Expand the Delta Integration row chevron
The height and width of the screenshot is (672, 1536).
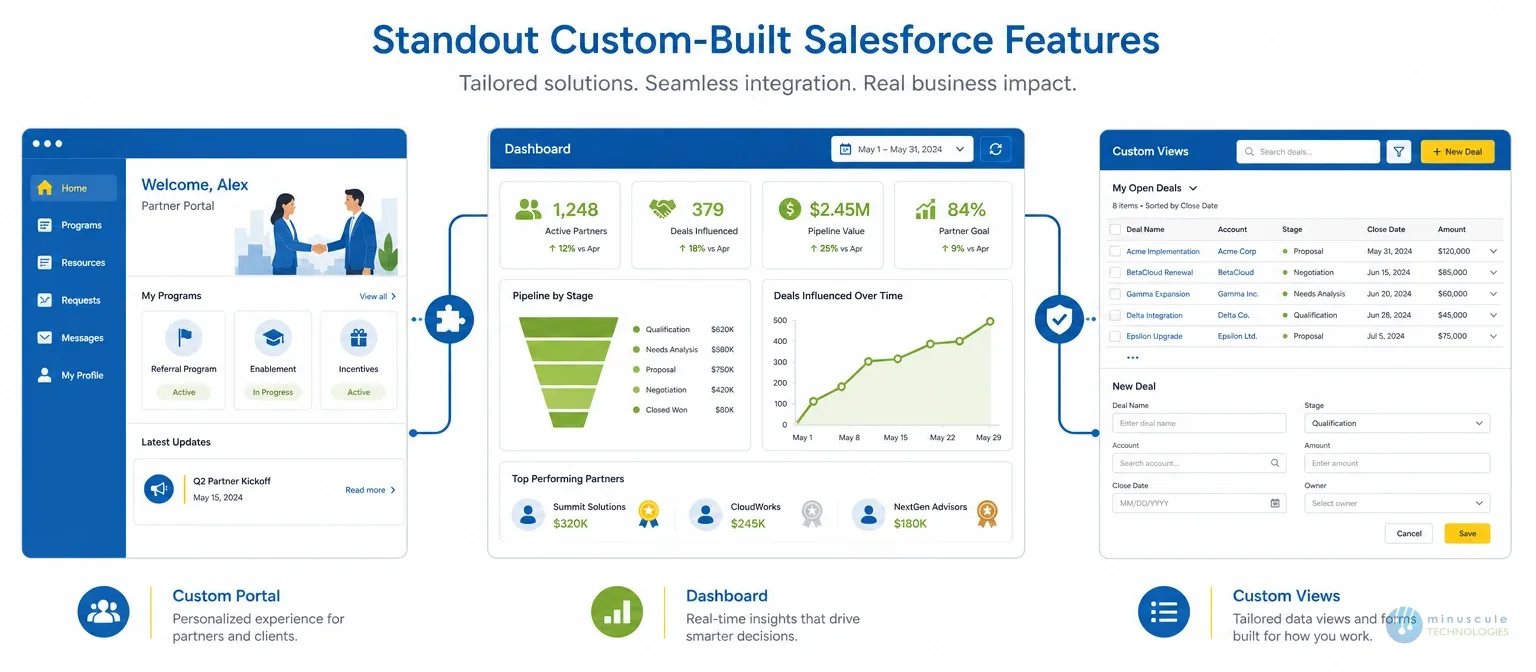[x=1493, y=315]
